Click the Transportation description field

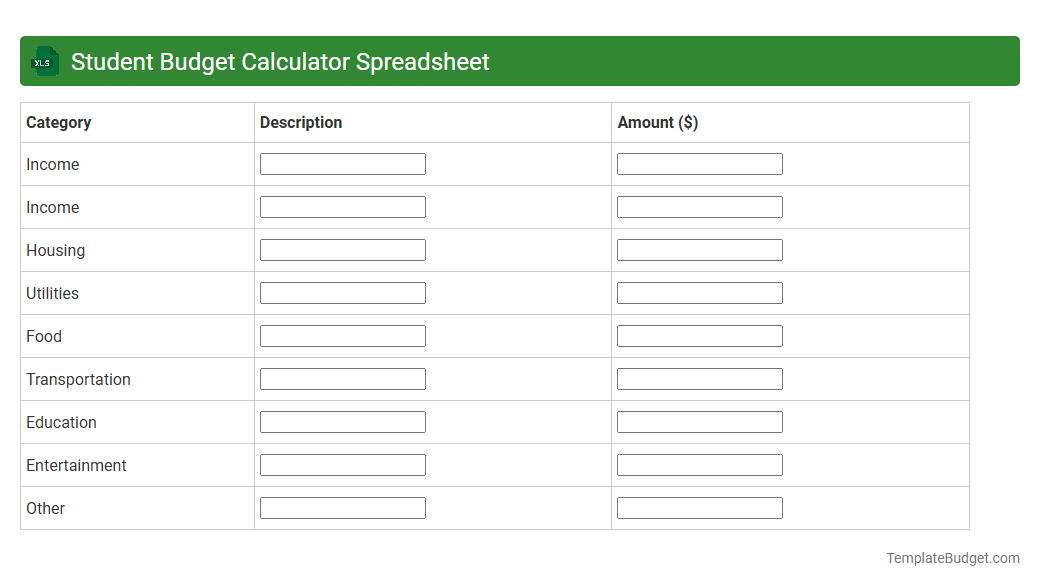(342, 378)
